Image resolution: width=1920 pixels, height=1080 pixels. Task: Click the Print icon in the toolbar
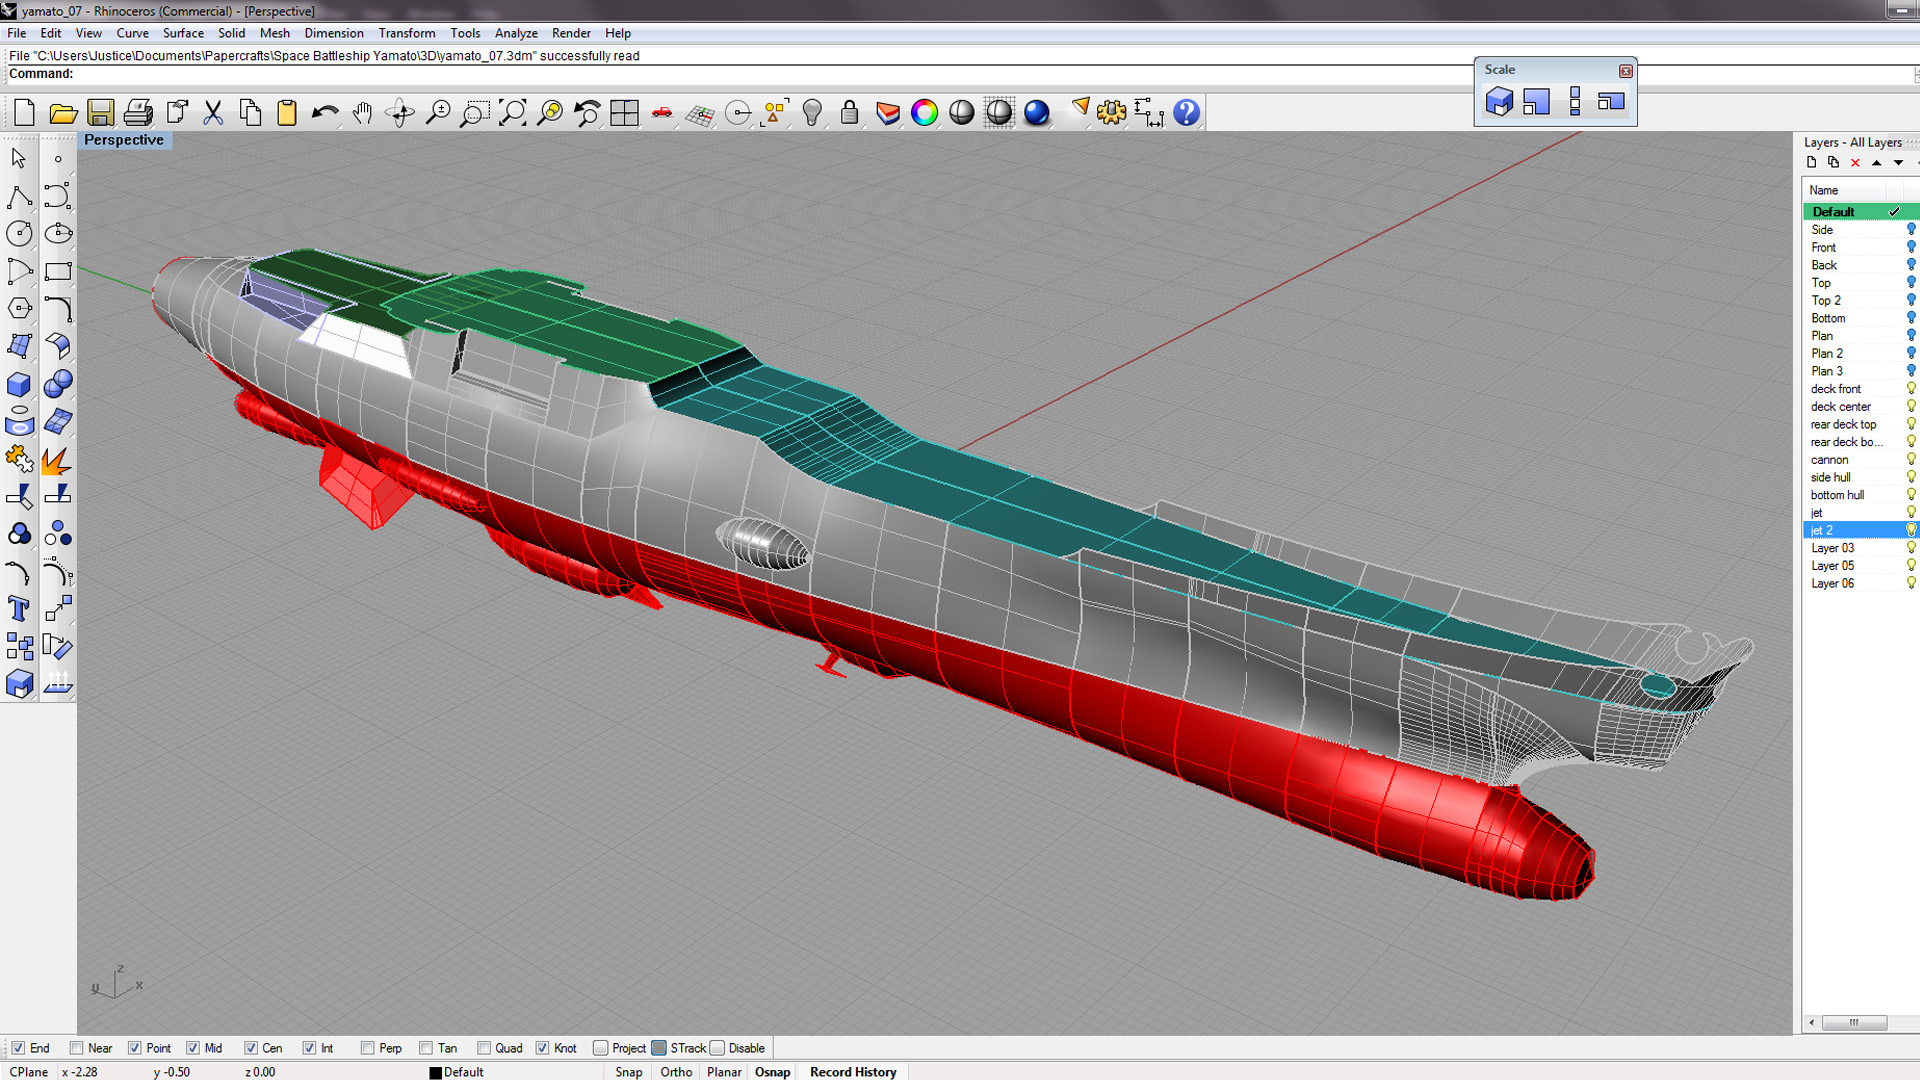pos(138,113)
